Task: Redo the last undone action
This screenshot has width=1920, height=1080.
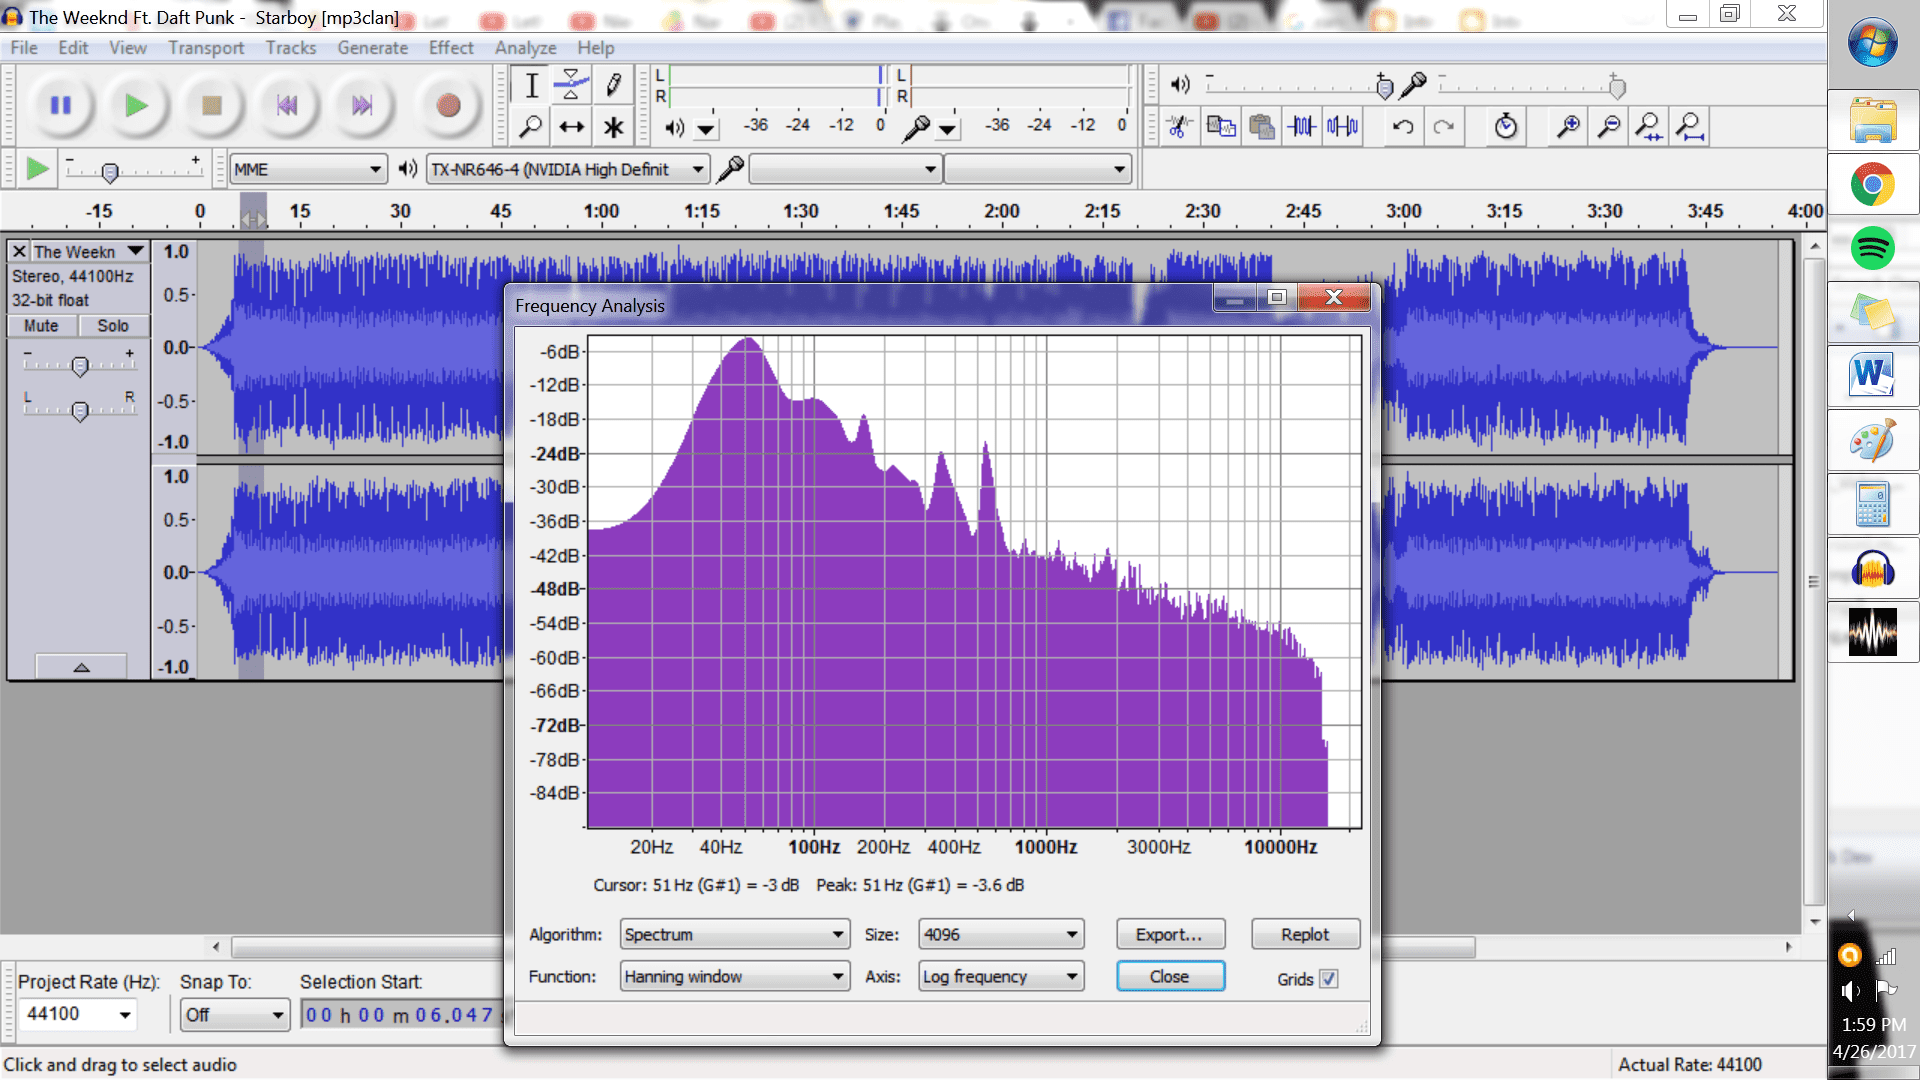Action: (x=1444, y=127)
